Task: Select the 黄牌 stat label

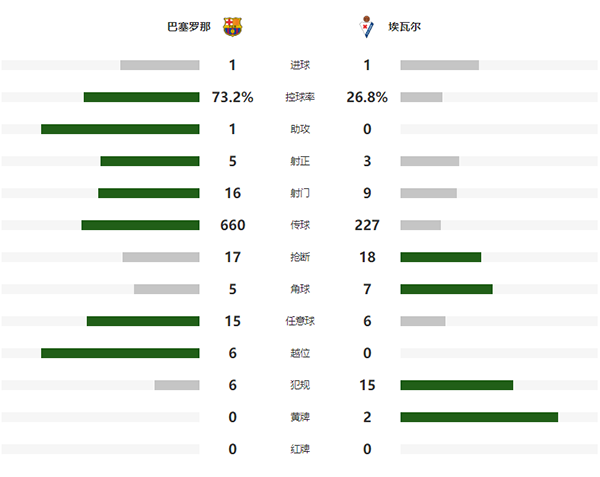Action: pyautogui.click(x=299, y=417)
